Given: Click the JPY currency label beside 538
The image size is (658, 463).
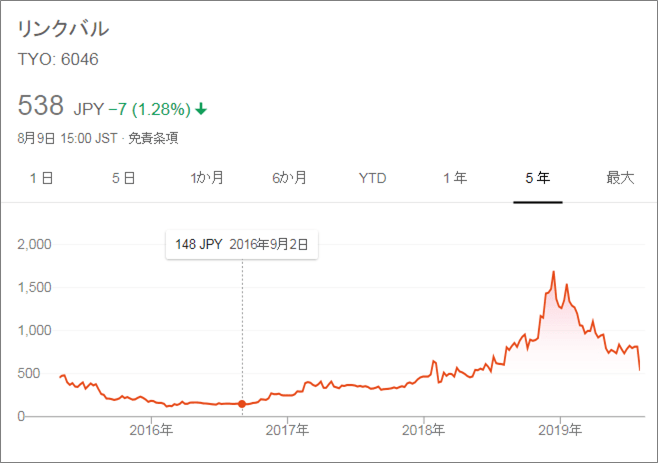Looking at the screenshot, I should 89,110.
